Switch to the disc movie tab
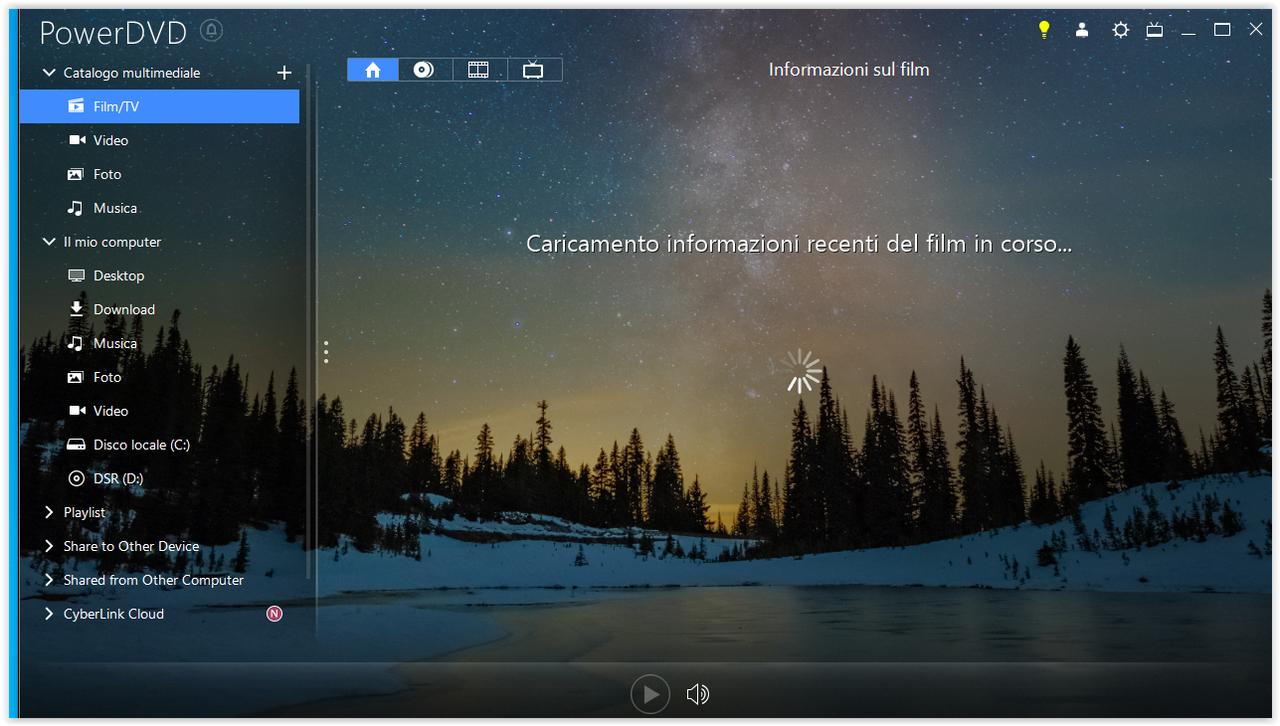The image size is (1280, 726). point(424,70)
